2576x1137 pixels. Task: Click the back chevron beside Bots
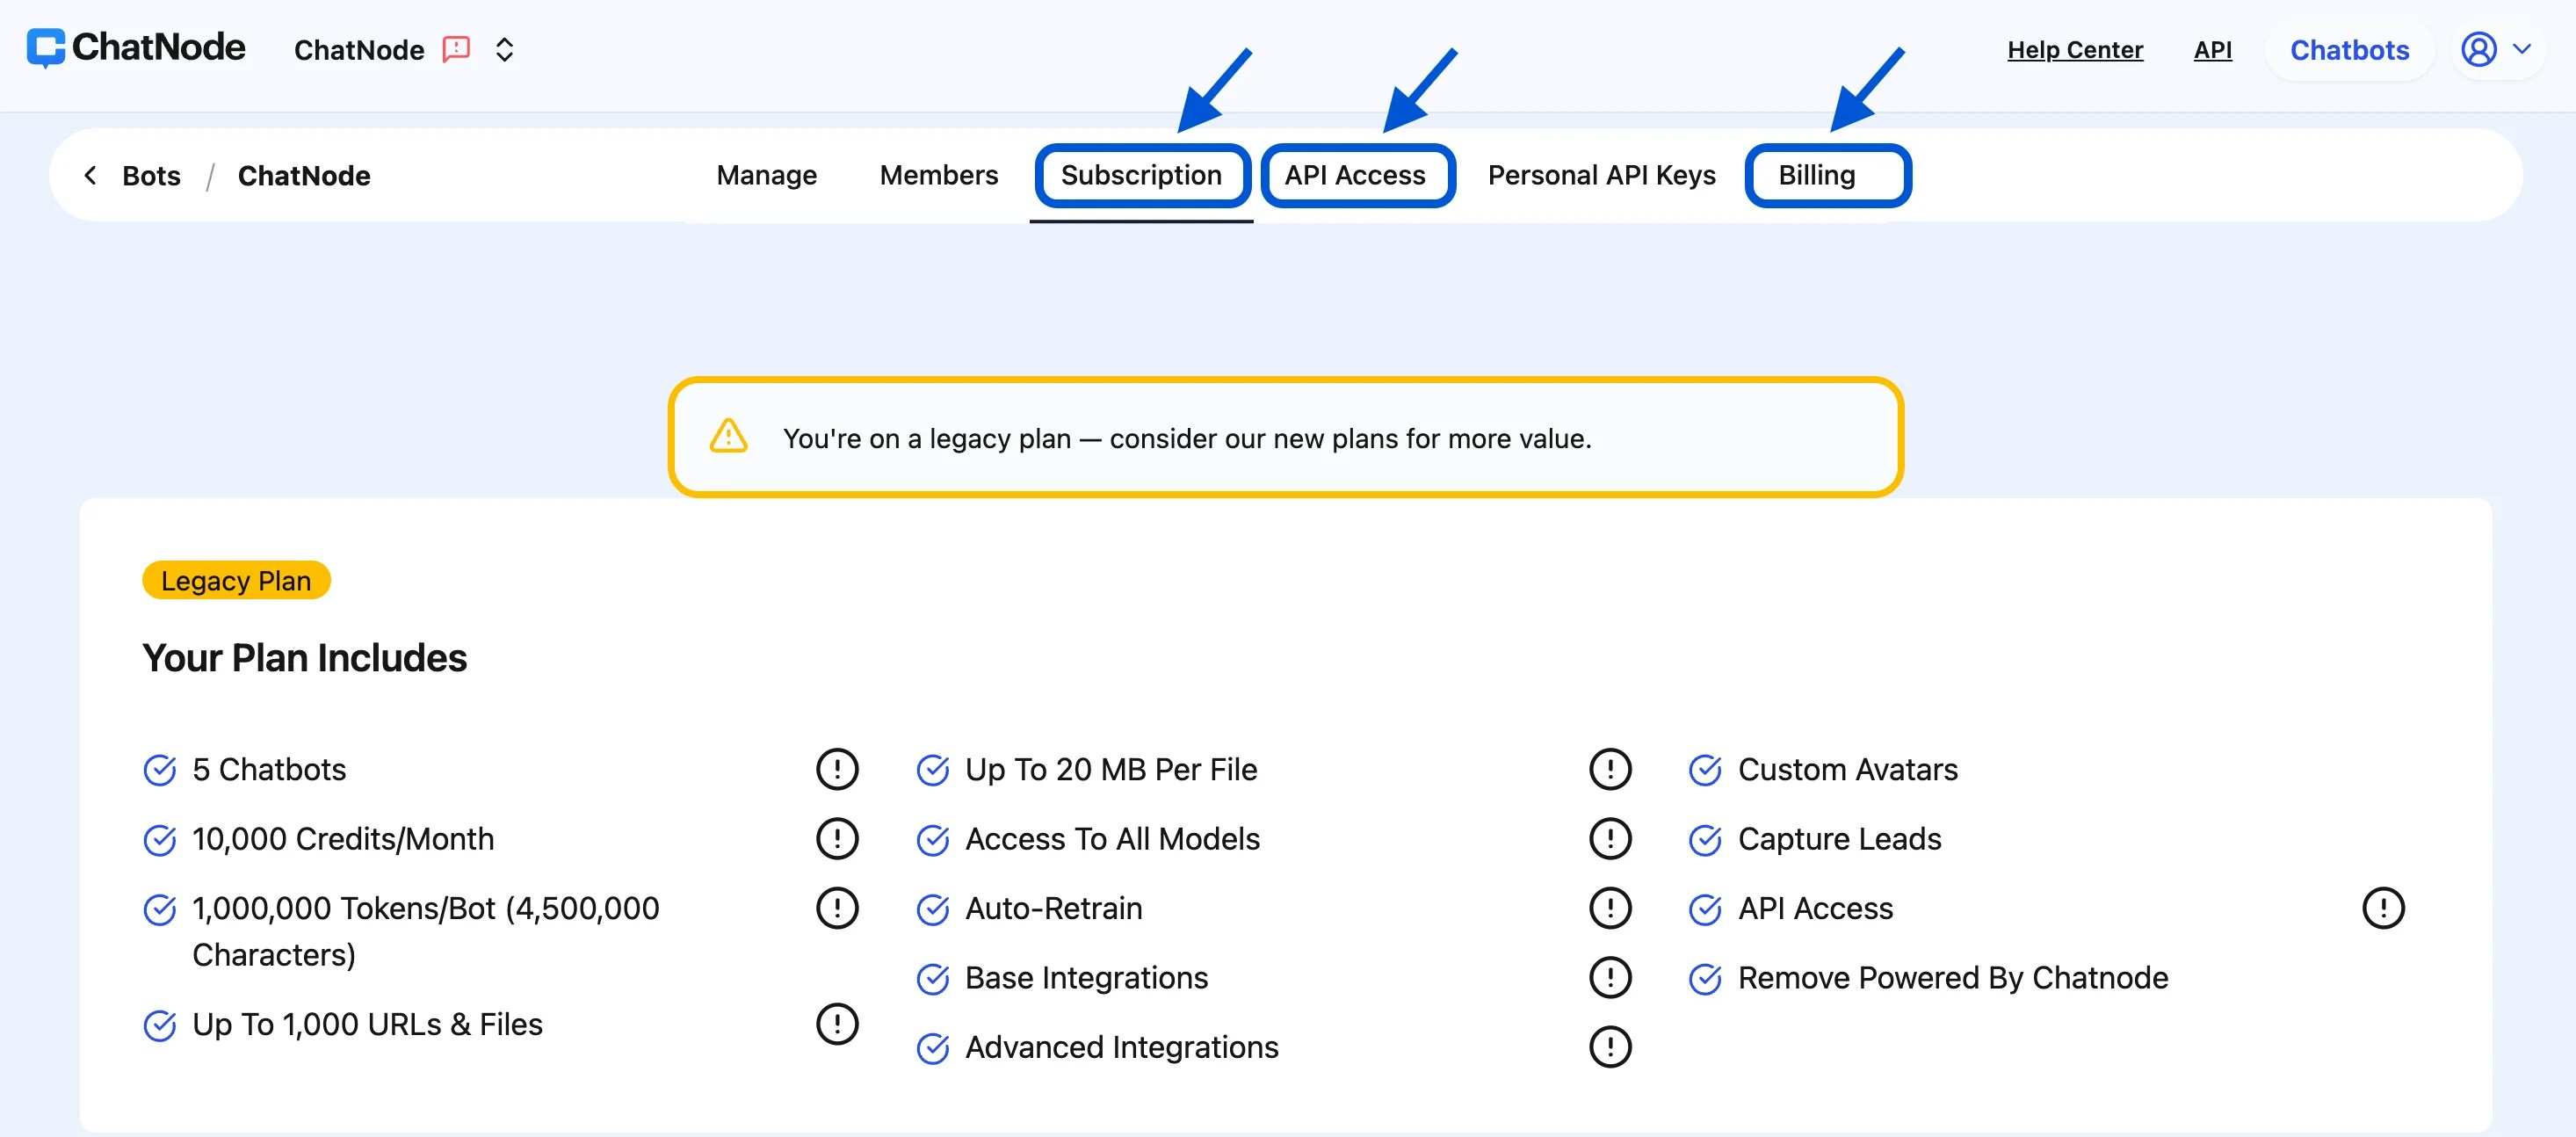pos(90,175)
